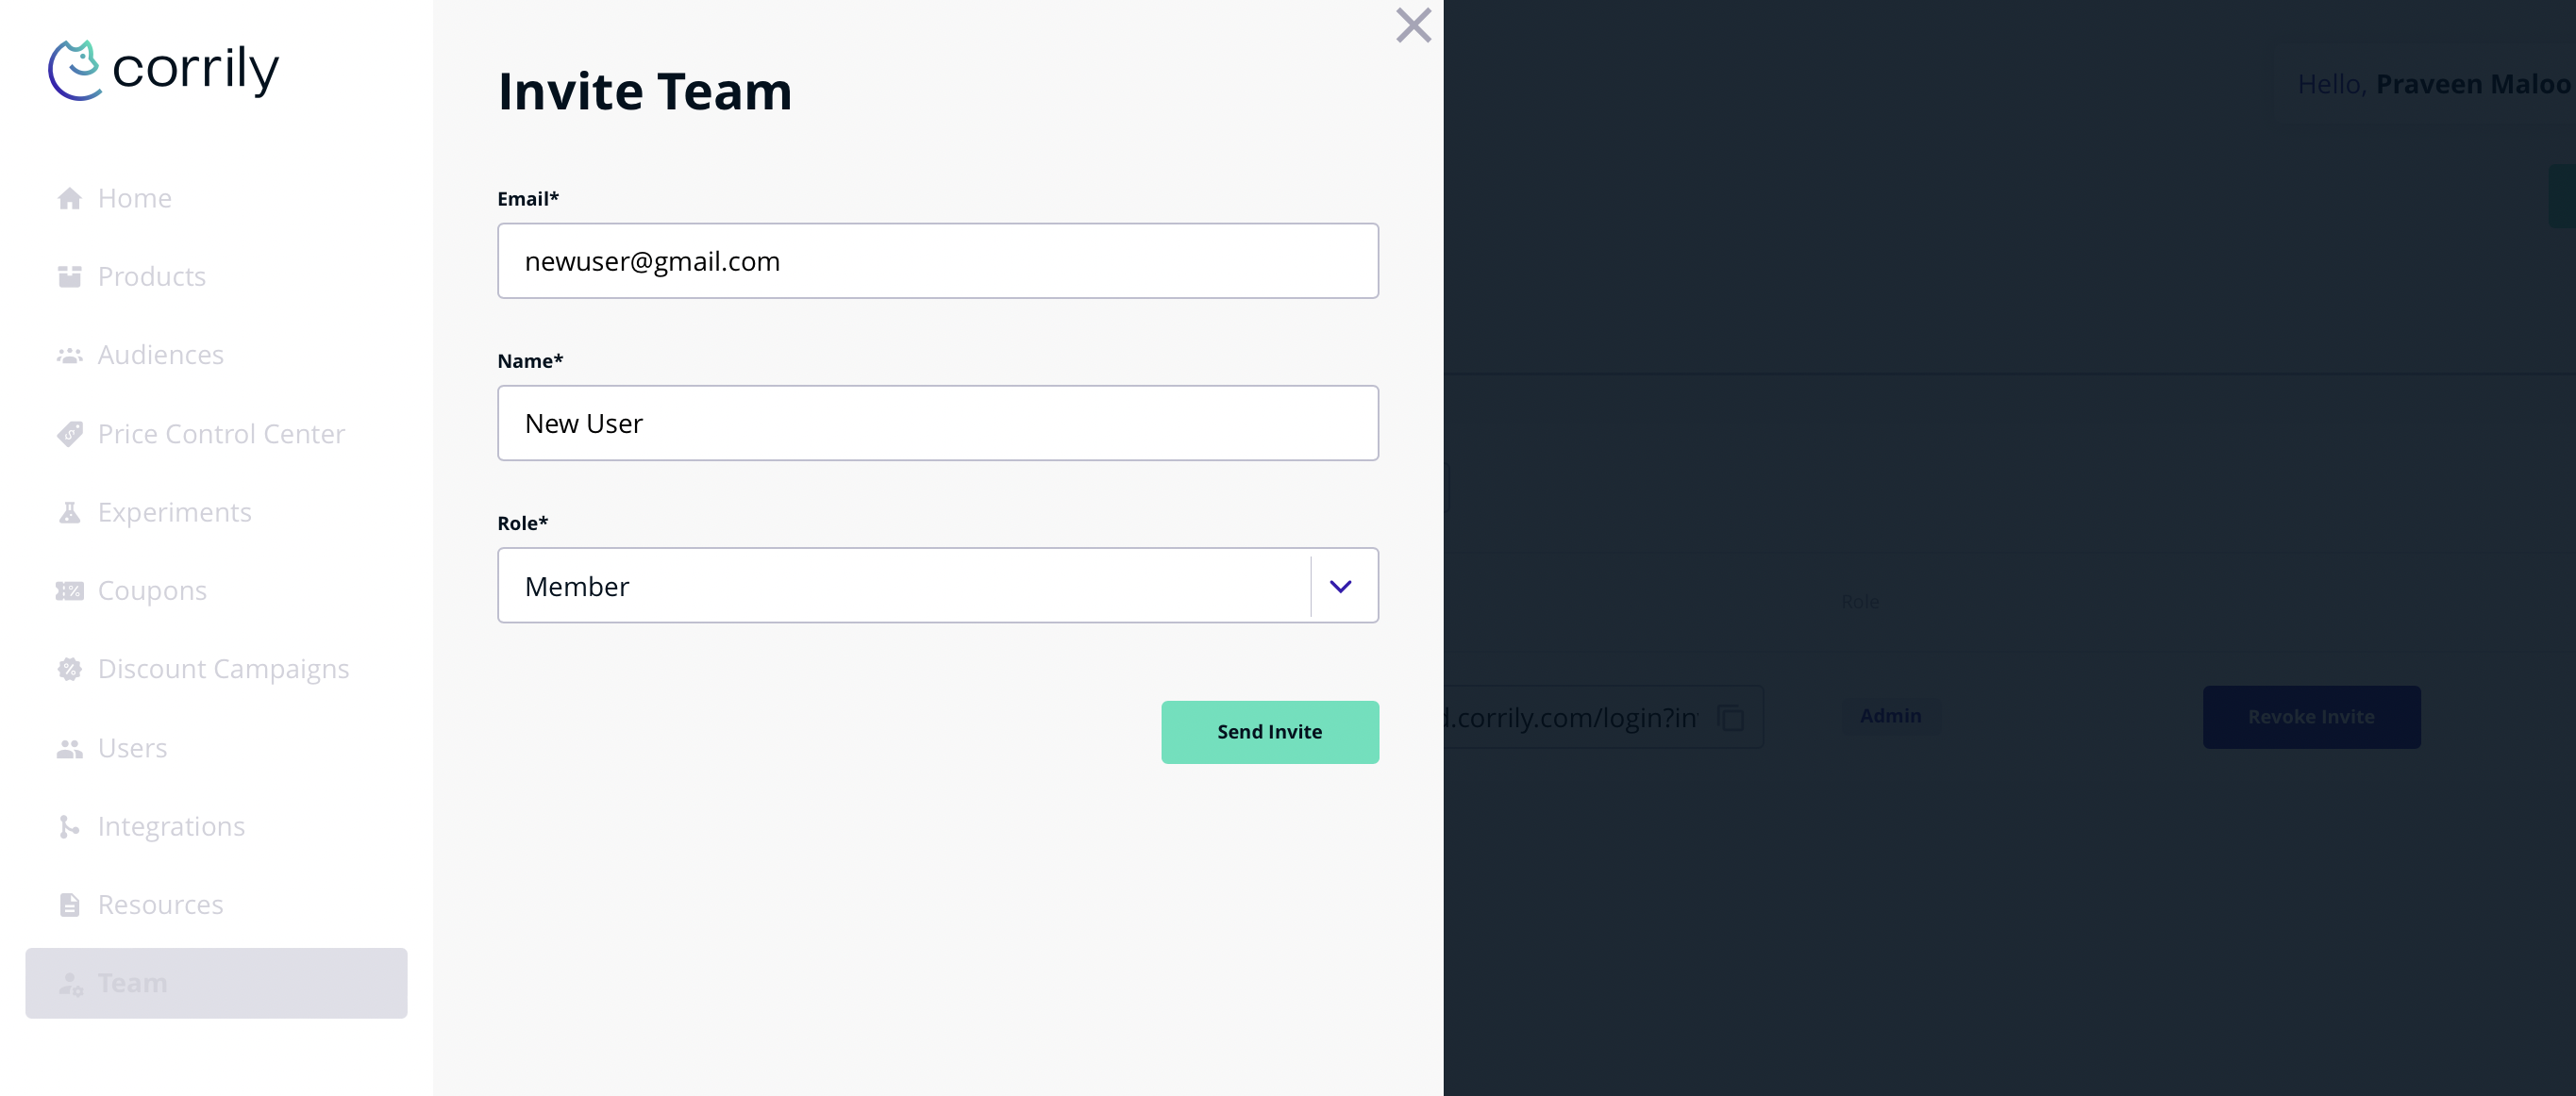Screen dimensions: 2576x1096
Task: Open the Member role select box
Action: tap(904, 586)
